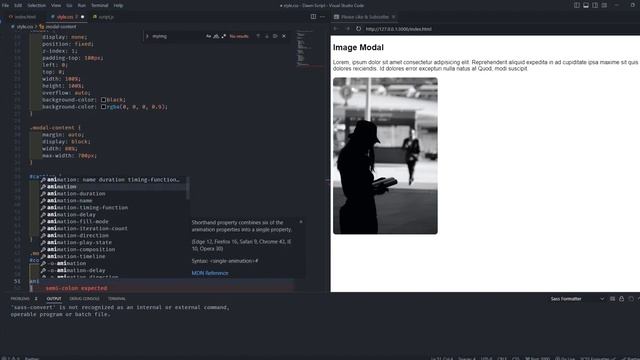Choose 'animation-direction' from the suggestion list
The height and width of the screenshot is (360, 640).
click(113, 235)
